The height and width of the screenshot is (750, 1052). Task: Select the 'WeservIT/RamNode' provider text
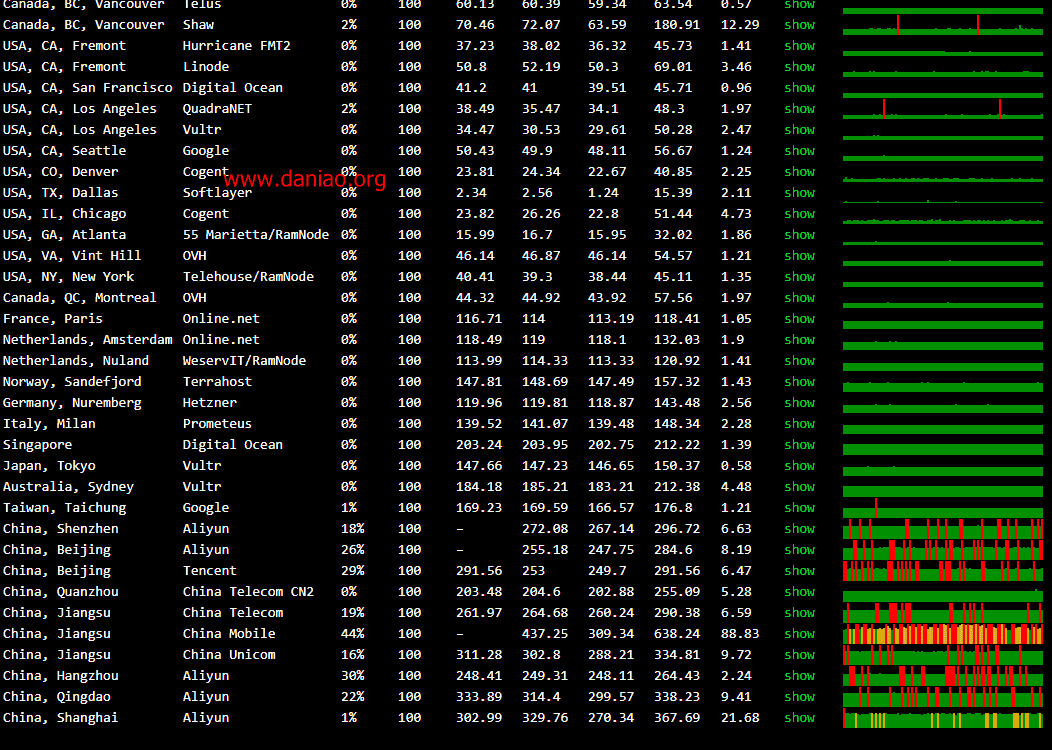(x=244, y=361)
